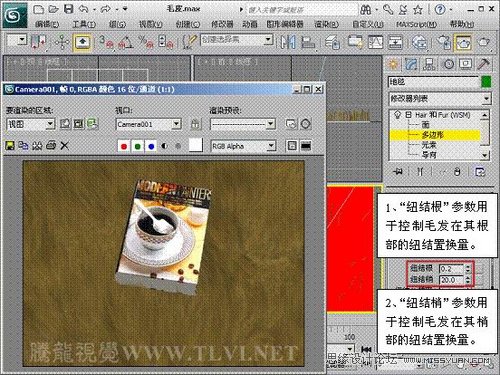Open a file using the folder icon
This screenshot has height=375, width=500.
[x=54, y=9]
